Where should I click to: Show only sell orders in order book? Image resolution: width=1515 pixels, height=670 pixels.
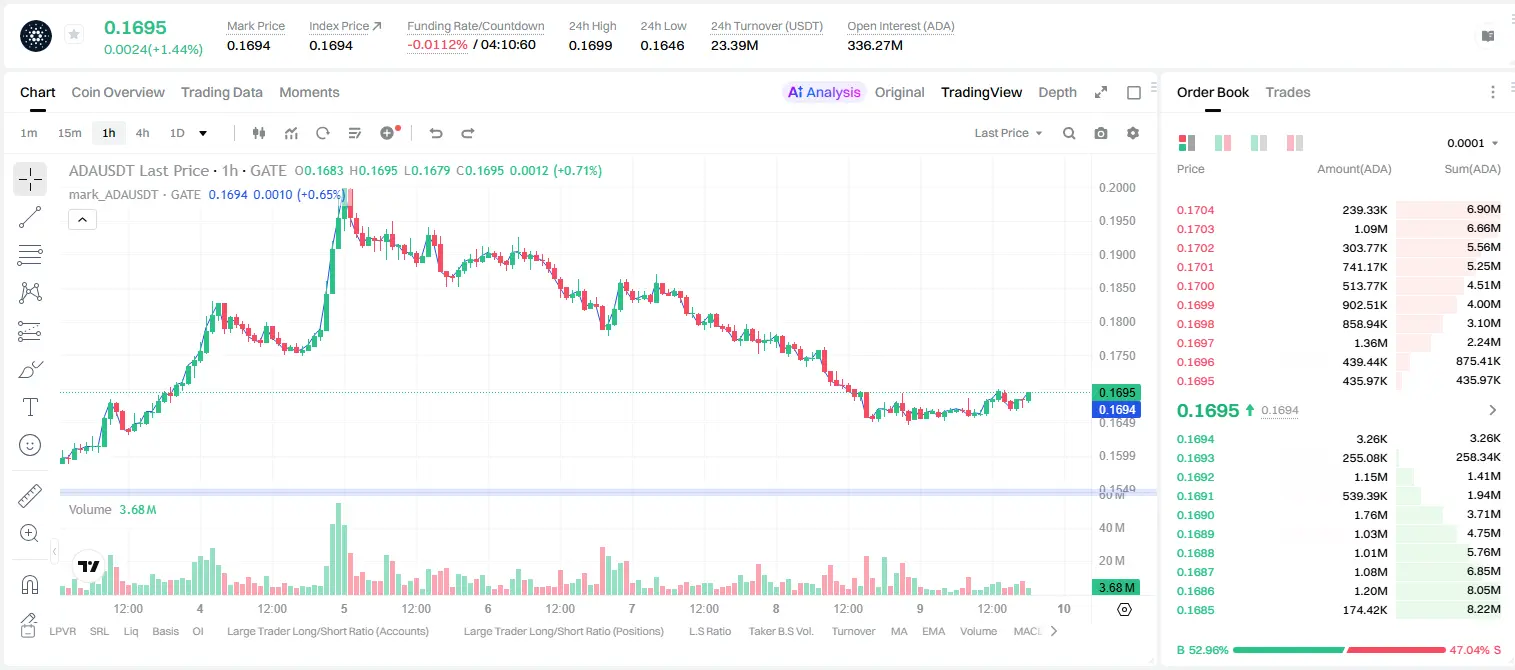pos(1294,143)
